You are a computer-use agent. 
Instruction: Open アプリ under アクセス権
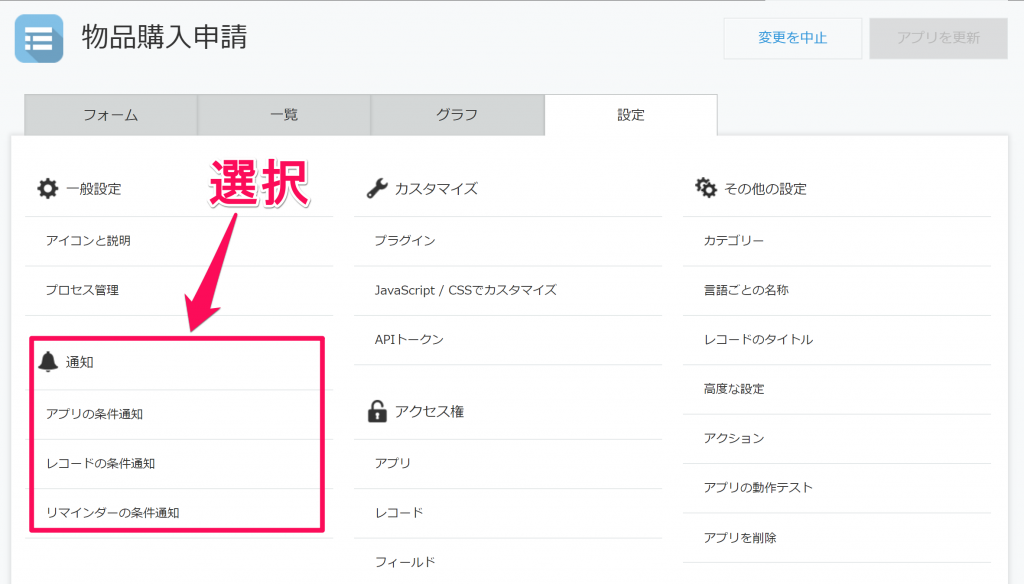(x=392, y=463)
